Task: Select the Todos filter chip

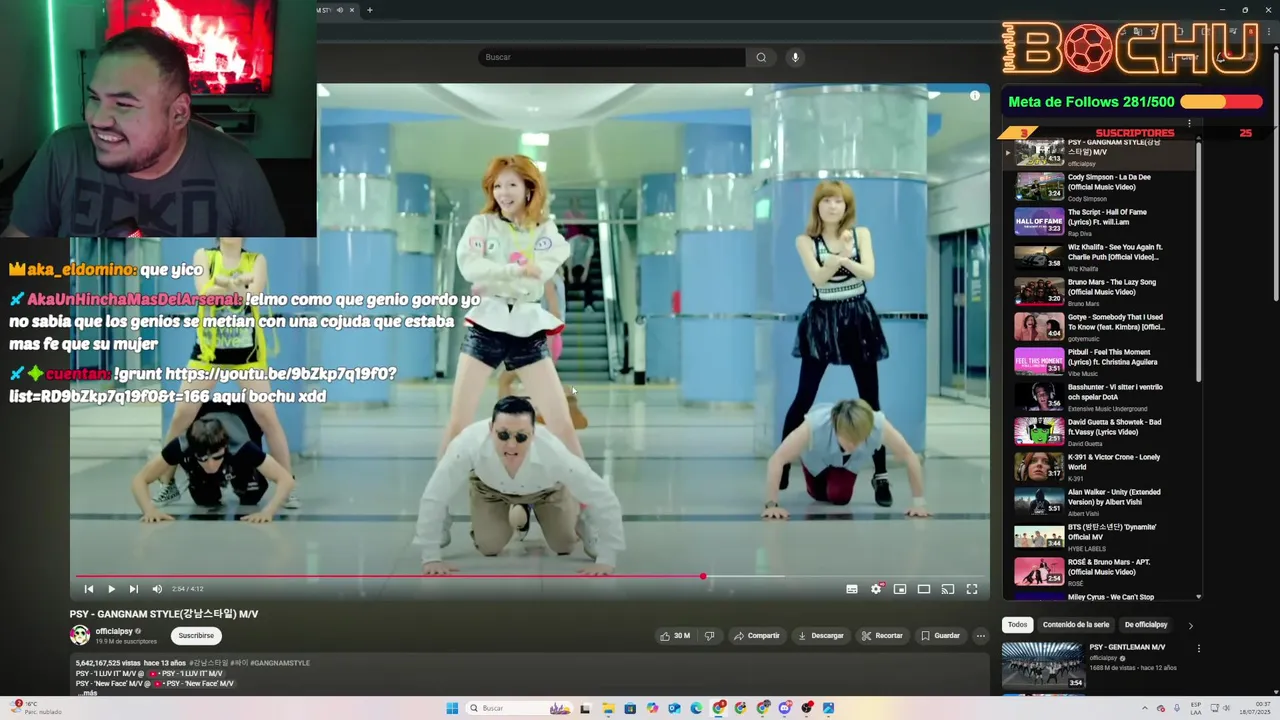Action: tap(1017, 625)
